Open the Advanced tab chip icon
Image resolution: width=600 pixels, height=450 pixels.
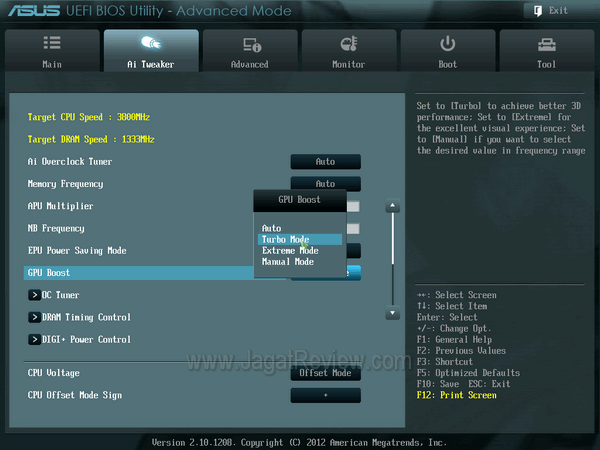(x=250, y=44)
